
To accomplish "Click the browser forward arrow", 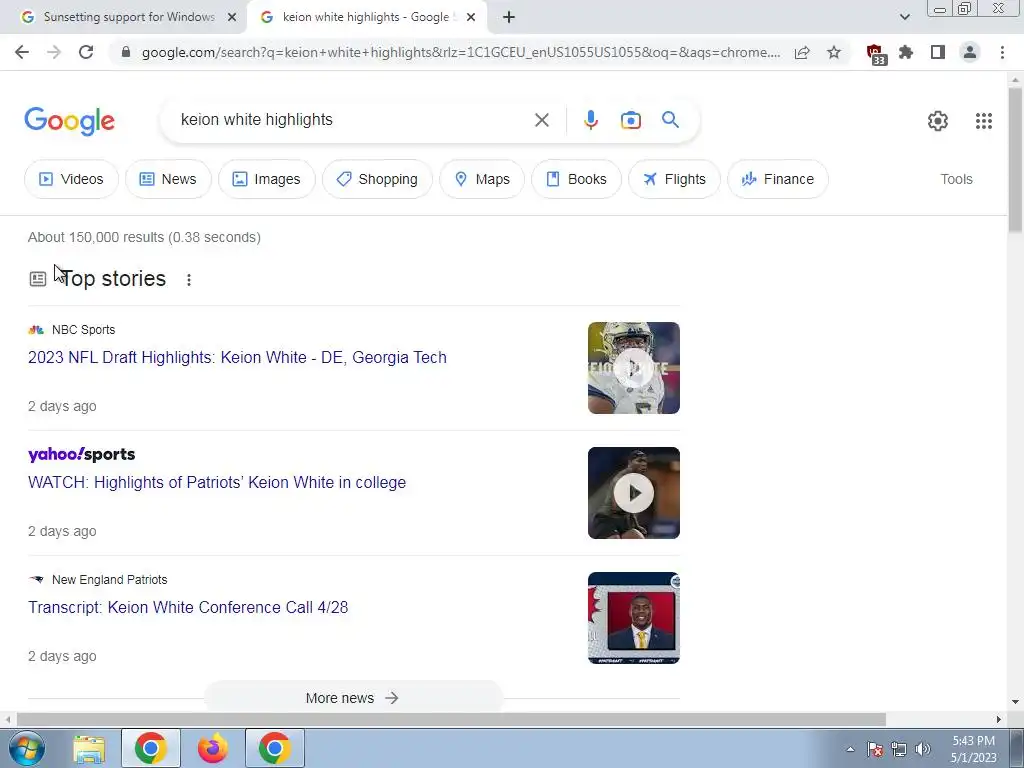I will tap(54, 52).
